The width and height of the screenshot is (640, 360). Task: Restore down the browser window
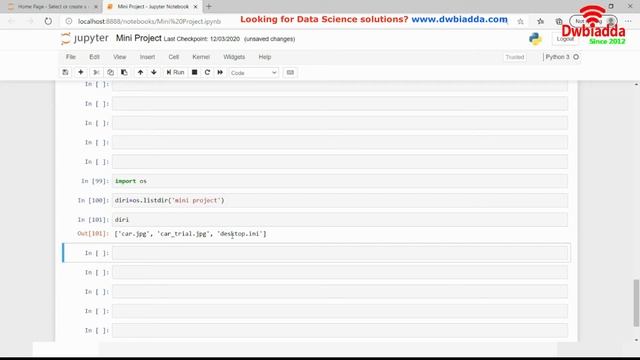(611, 6)
